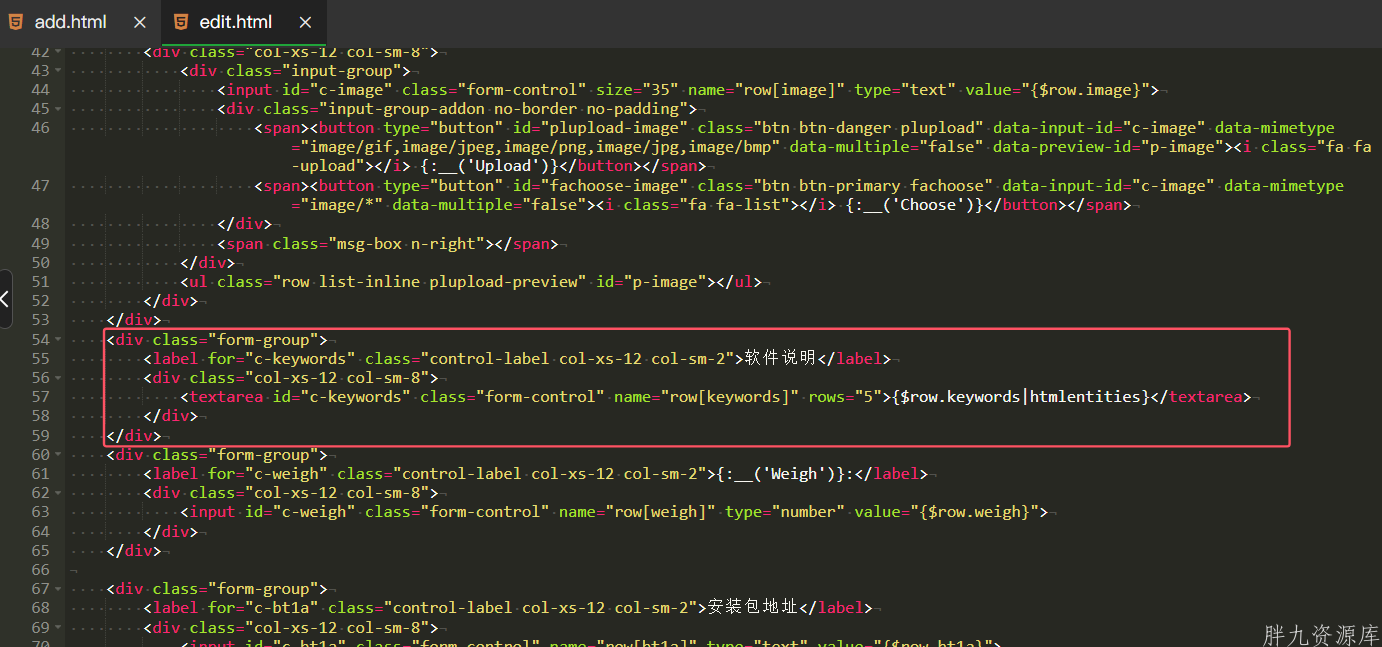Close the add.html tab
This screenshot has width=1382, height=647.
point(140,22)
